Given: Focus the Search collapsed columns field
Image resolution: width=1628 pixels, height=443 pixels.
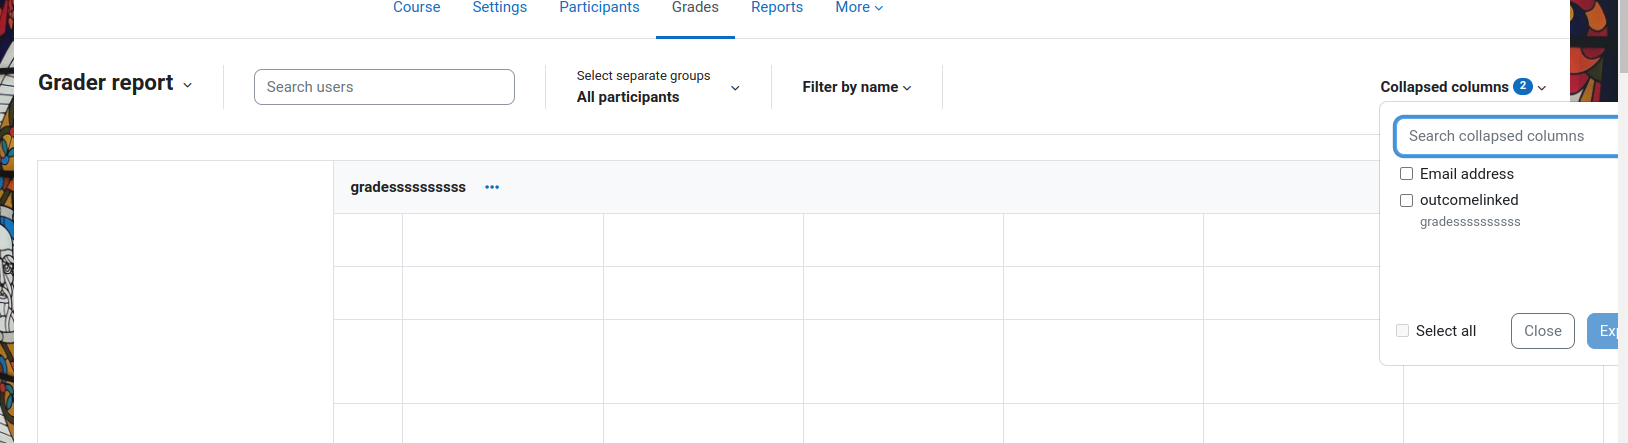Looking at the screenshot, I should pyautogui.click(x=1506, y=136).
